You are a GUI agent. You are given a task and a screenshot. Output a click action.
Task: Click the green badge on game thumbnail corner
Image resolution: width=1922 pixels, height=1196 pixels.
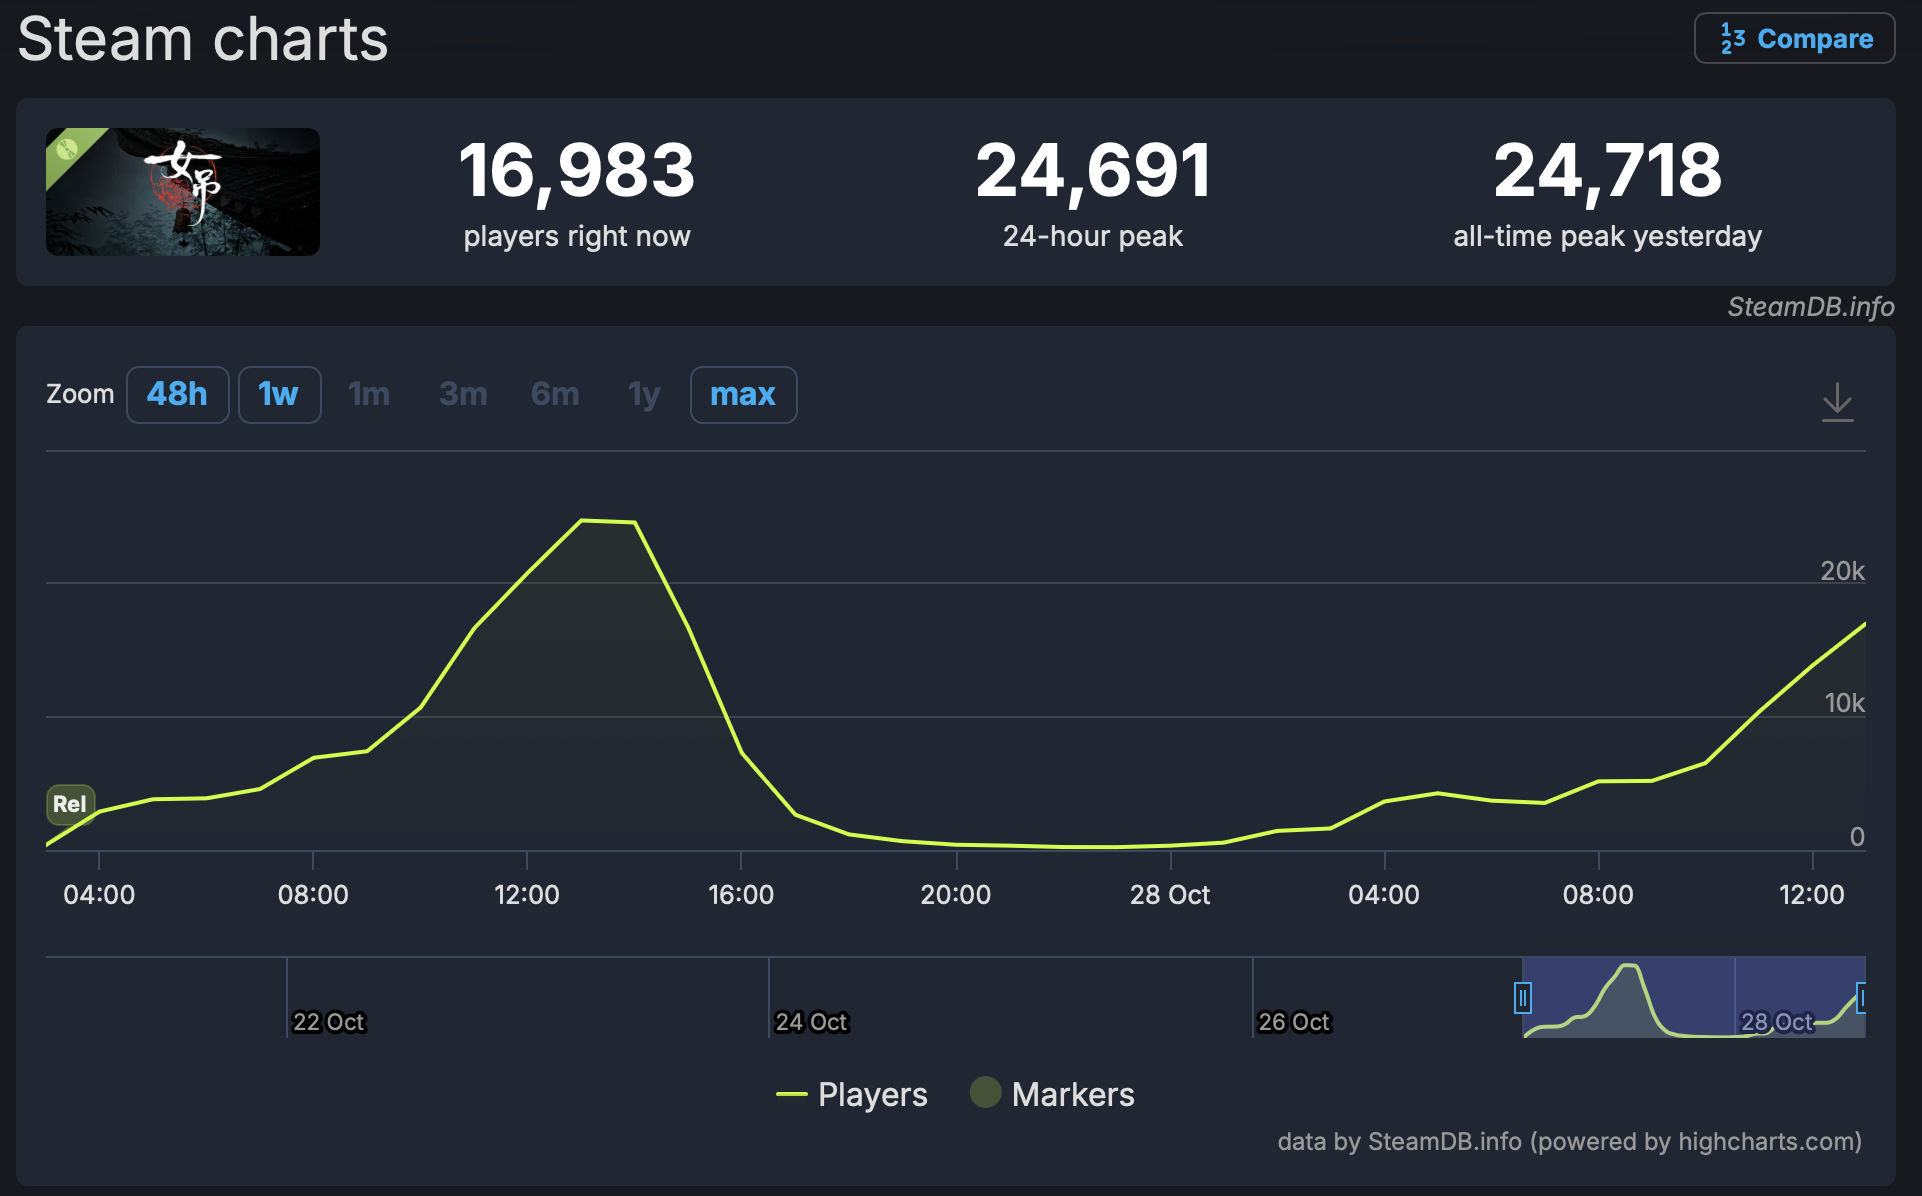coord(67,149)
